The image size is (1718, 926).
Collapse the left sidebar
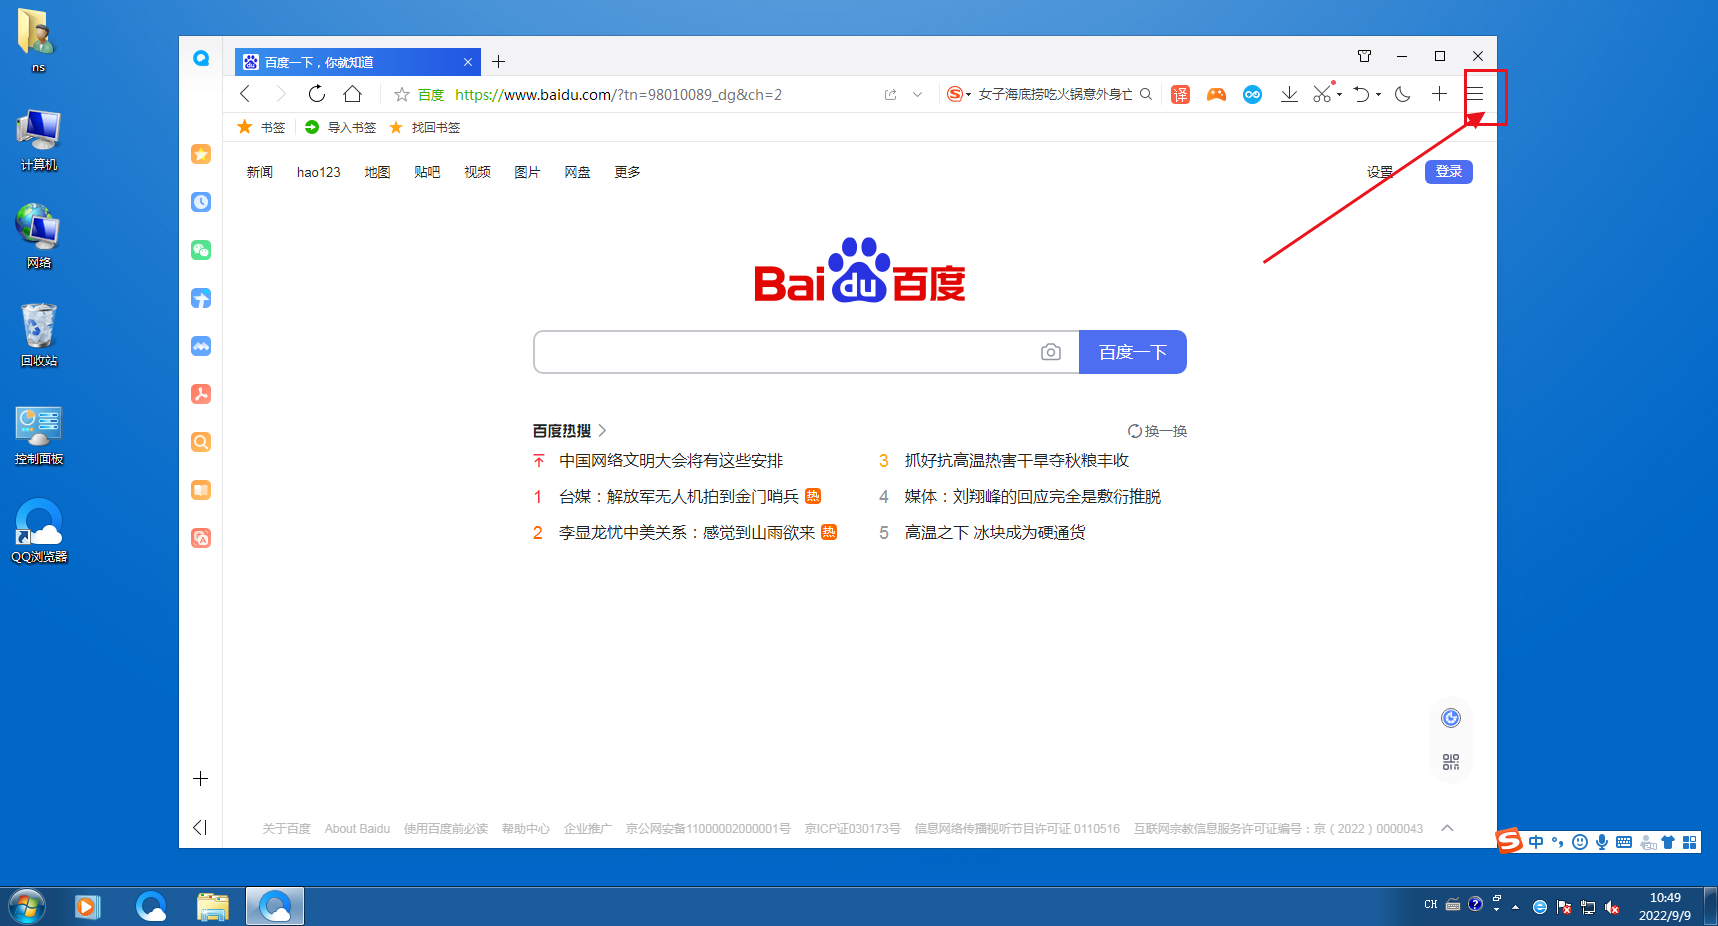click(x=200, y=827)
